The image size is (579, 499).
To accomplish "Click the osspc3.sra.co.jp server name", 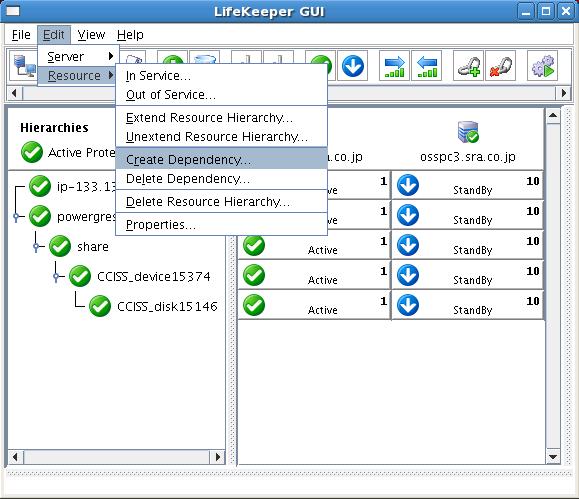I will (x=468, y=157).
